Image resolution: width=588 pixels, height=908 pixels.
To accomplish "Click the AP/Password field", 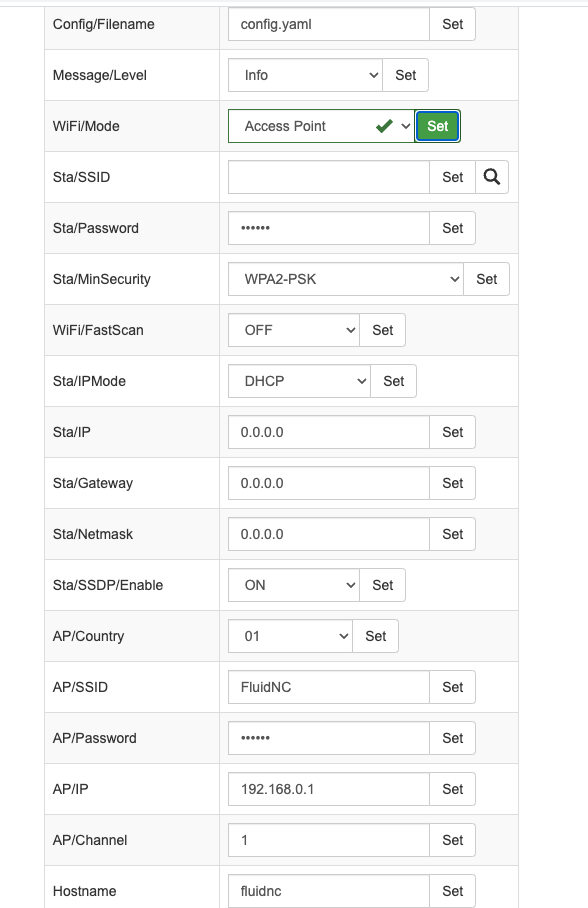I will coord(328,738).
